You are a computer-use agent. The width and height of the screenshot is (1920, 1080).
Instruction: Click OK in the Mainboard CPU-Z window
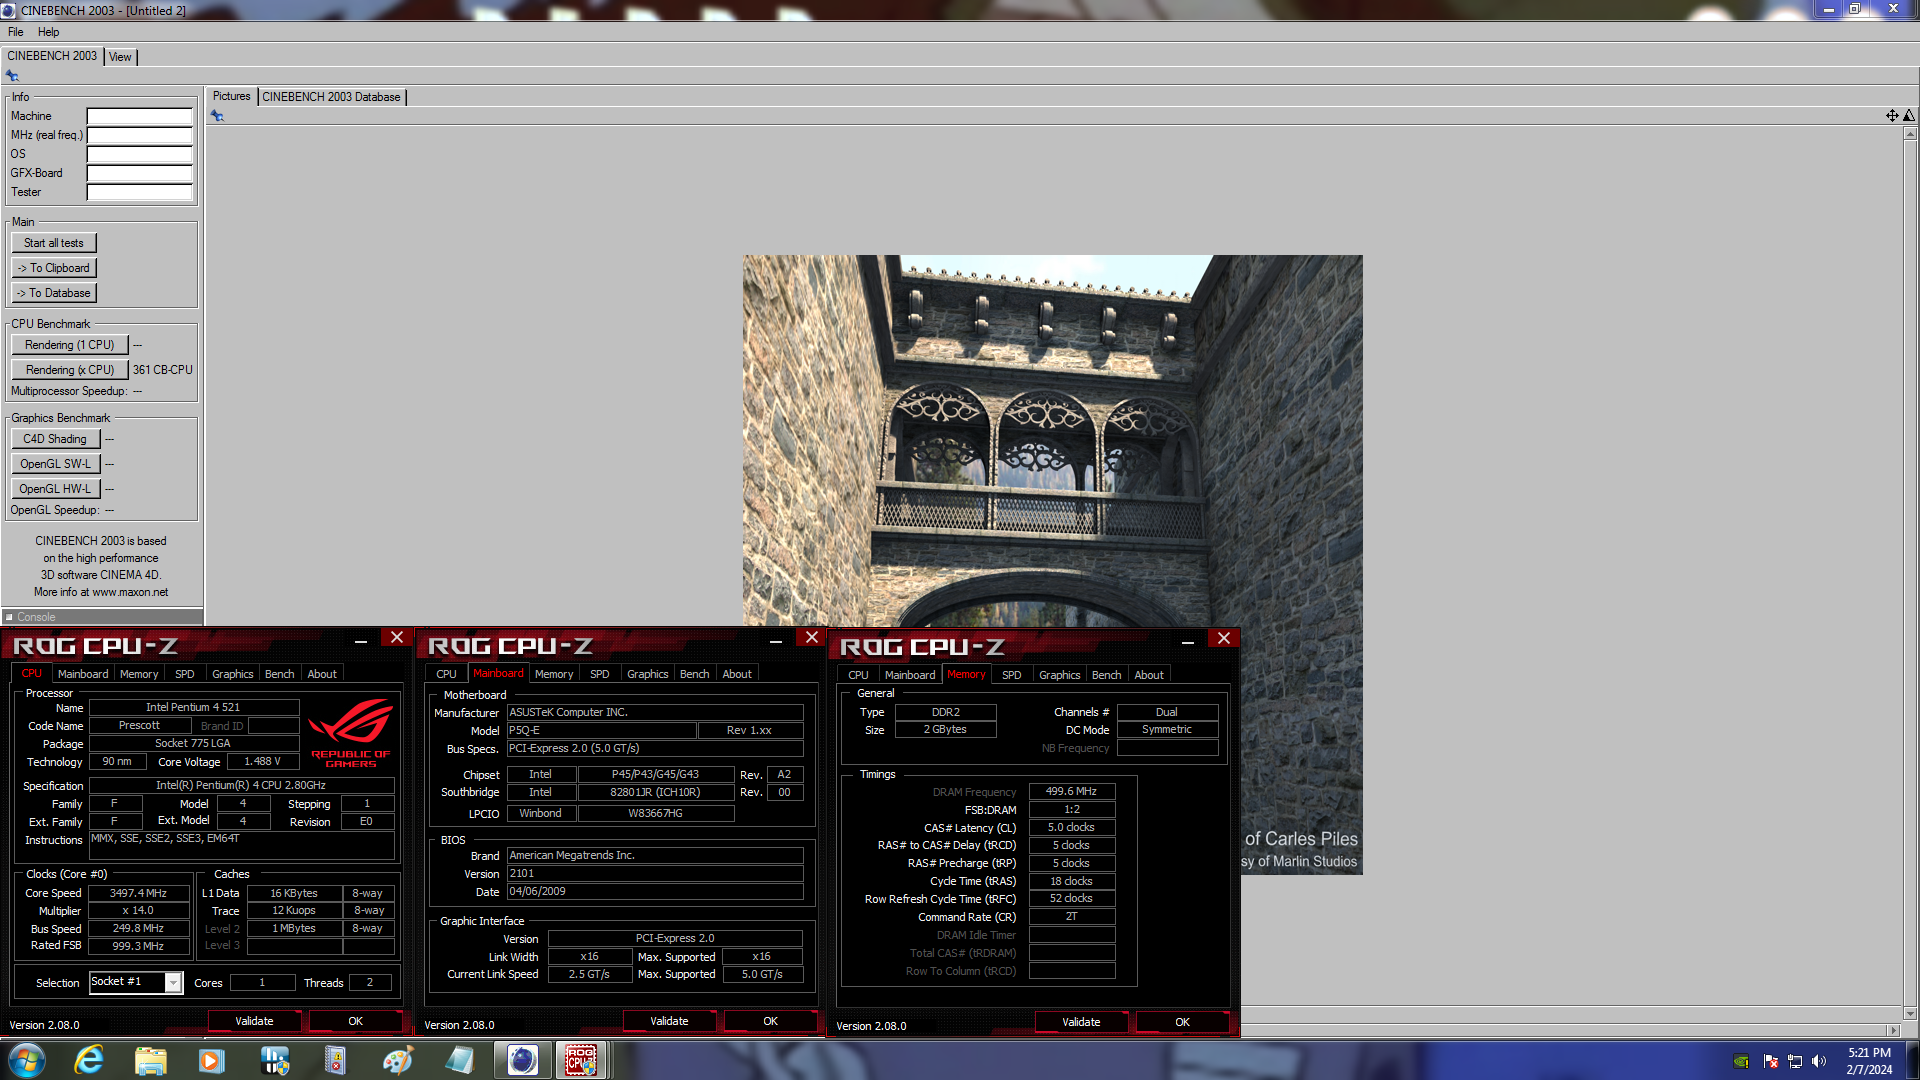click(x=770, y=1021)
